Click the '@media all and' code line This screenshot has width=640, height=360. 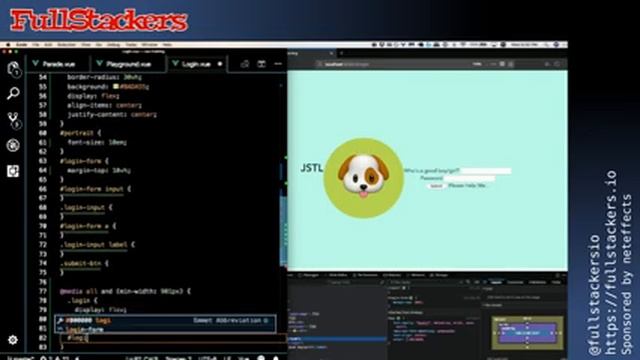coord(125,291)
